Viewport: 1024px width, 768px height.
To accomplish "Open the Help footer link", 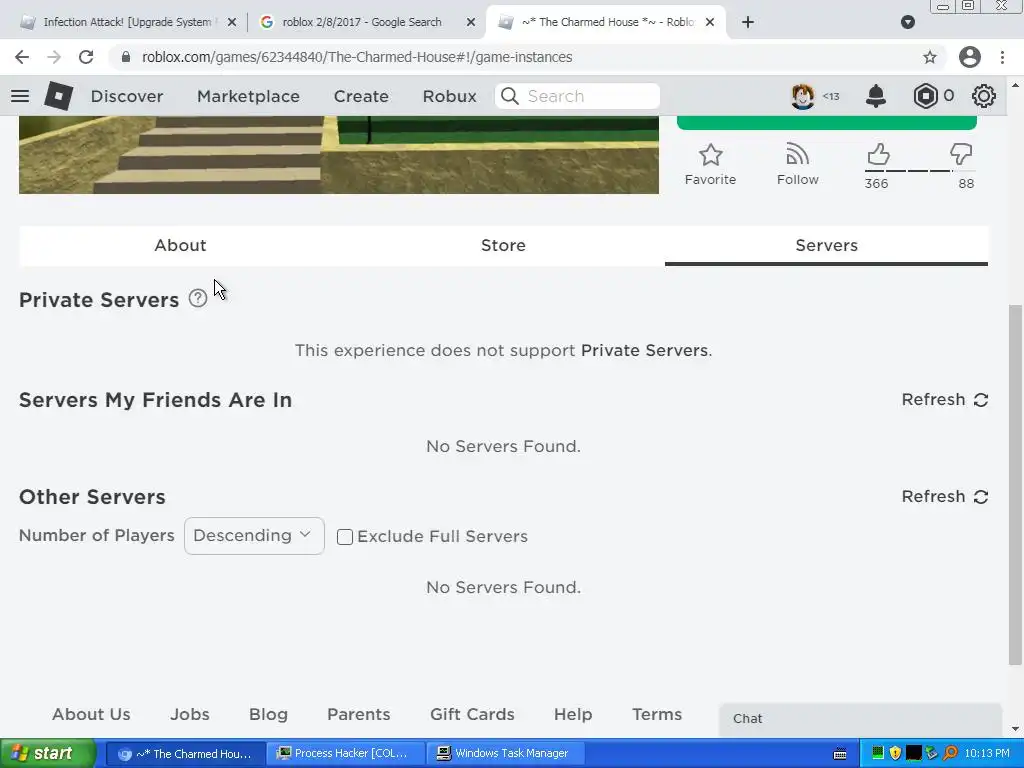I will (x=573, y=714).
